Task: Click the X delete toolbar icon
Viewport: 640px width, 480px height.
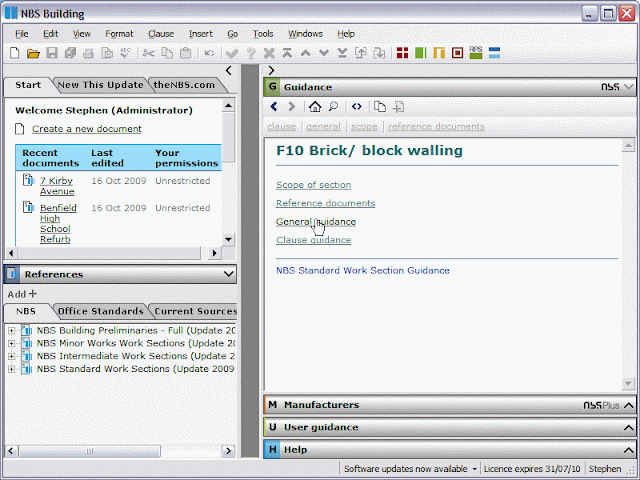Action: [x=269, y=53]
